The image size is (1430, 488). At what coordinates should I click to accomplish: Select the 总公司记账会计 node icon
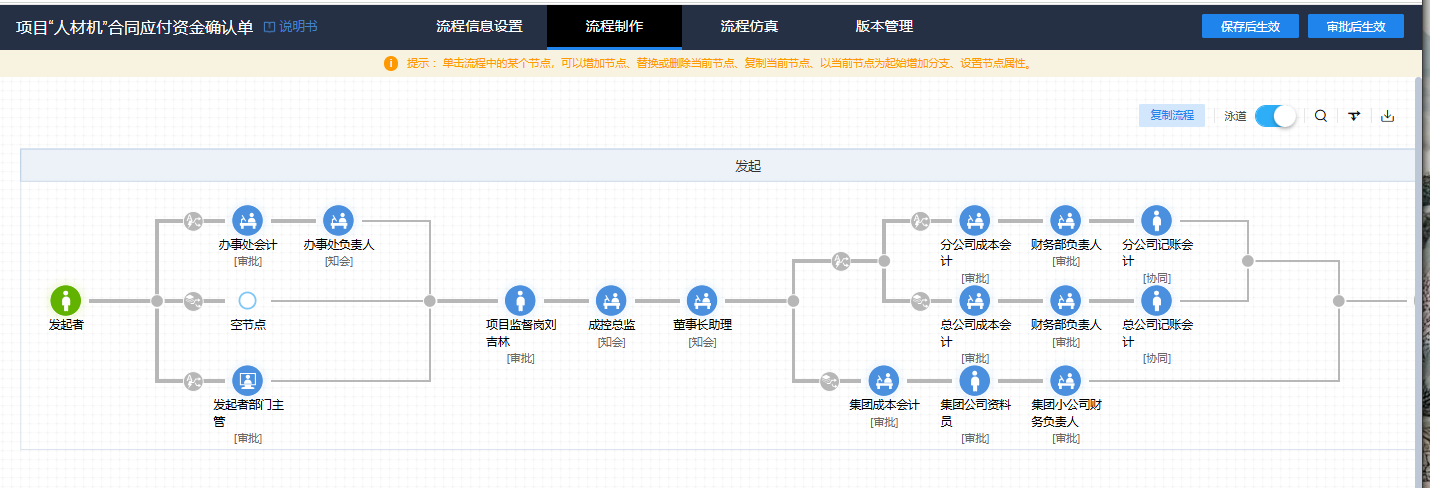(x=1156, y=300)
